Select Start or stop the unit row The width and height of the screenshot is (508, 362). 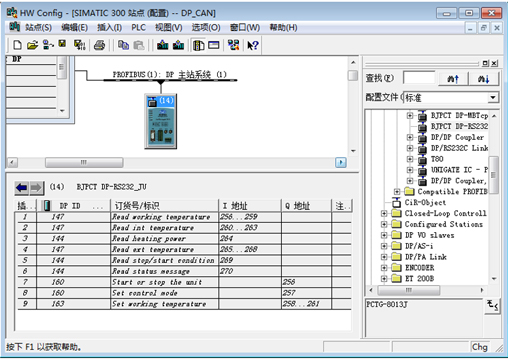183,282
